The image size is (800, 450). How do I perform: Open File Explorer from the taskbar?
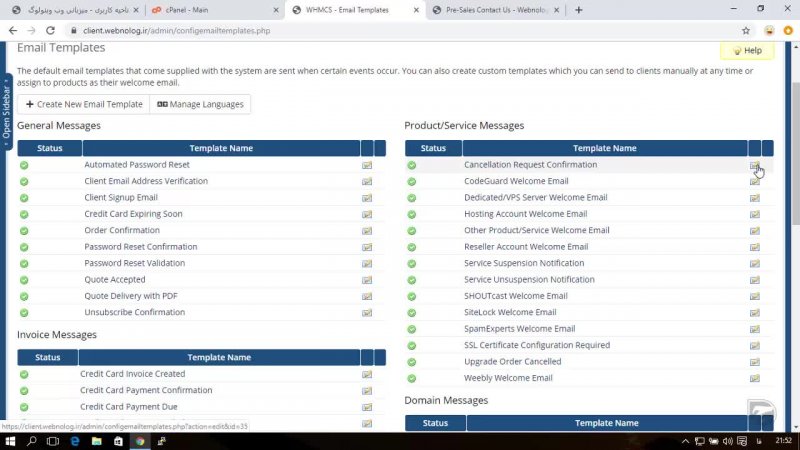coord(96,441)
